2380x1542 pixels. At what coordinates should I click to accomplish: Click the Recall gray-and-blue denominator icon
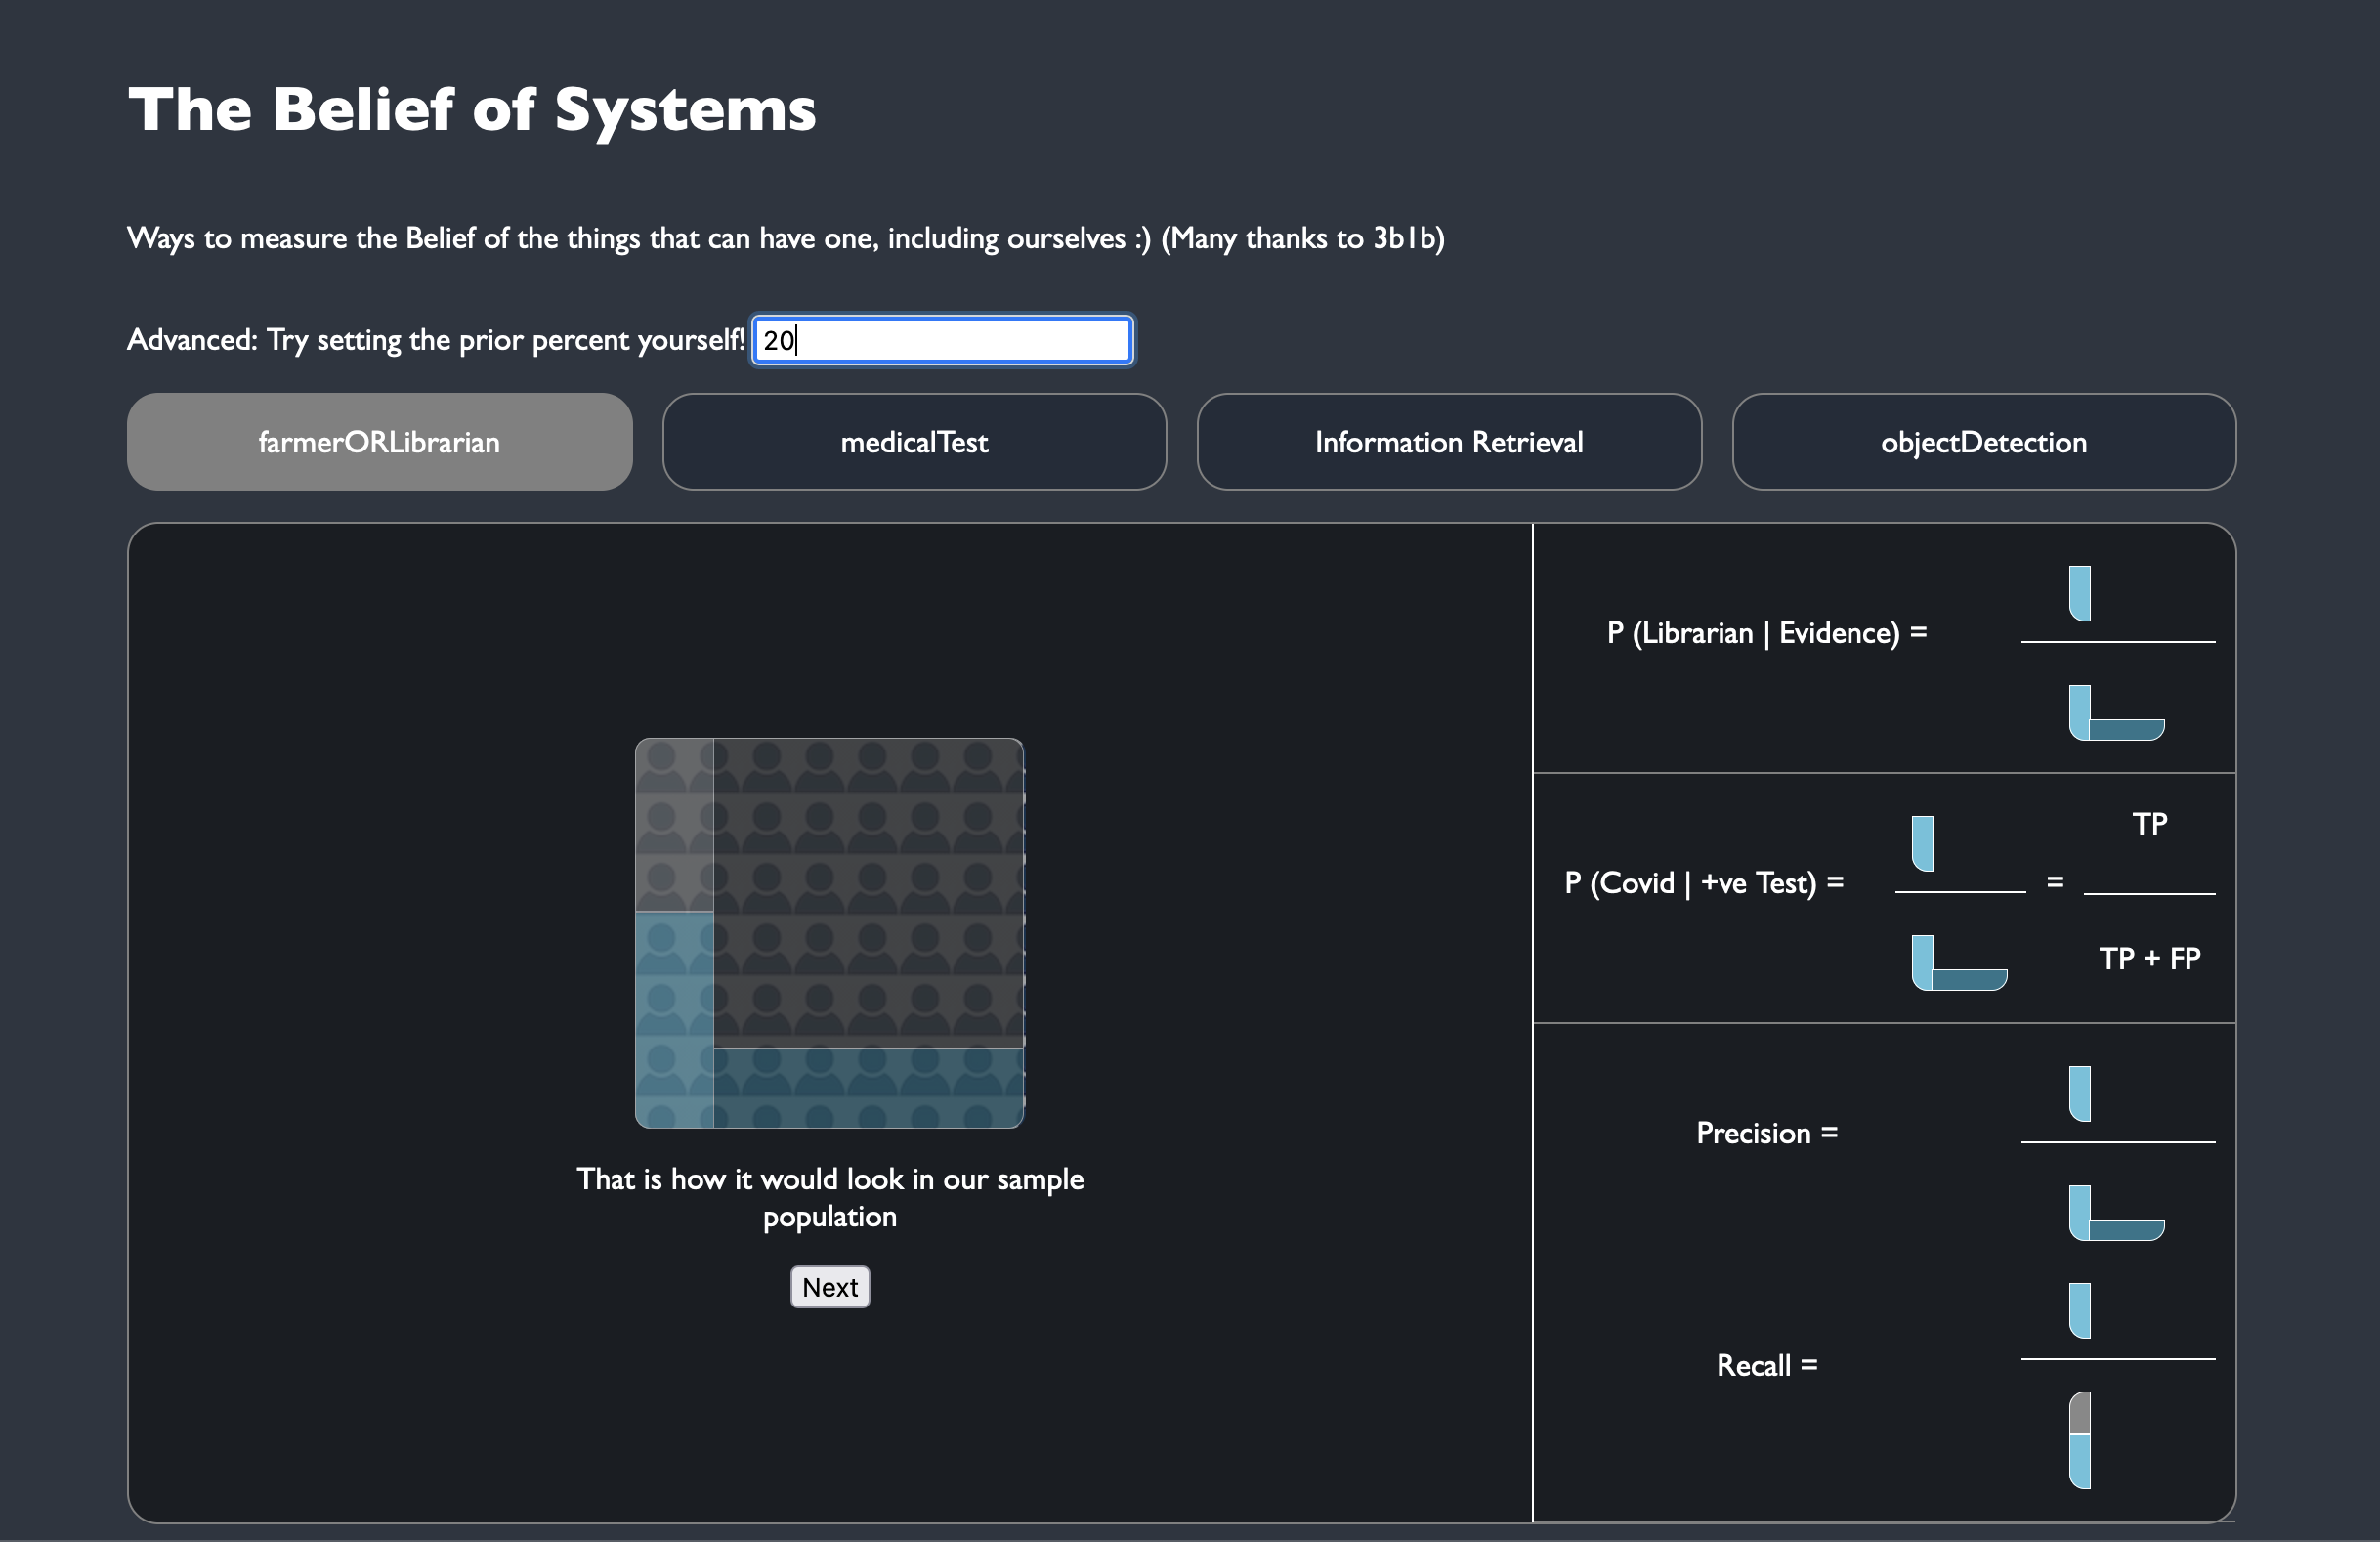coord(2080,1440)
